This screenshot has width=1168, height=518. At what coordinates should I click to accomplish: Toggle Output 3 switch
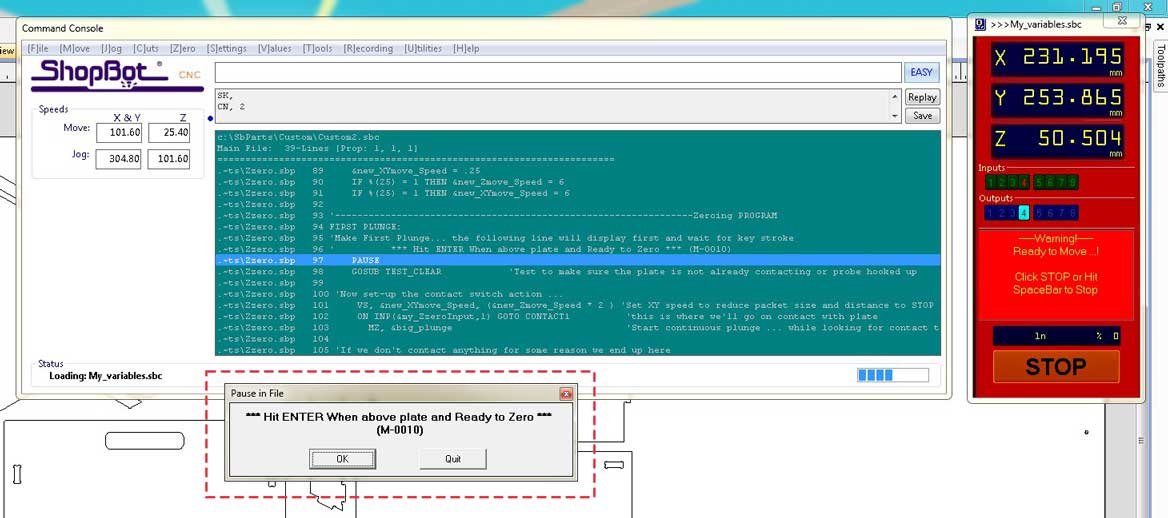(1013, 212)
